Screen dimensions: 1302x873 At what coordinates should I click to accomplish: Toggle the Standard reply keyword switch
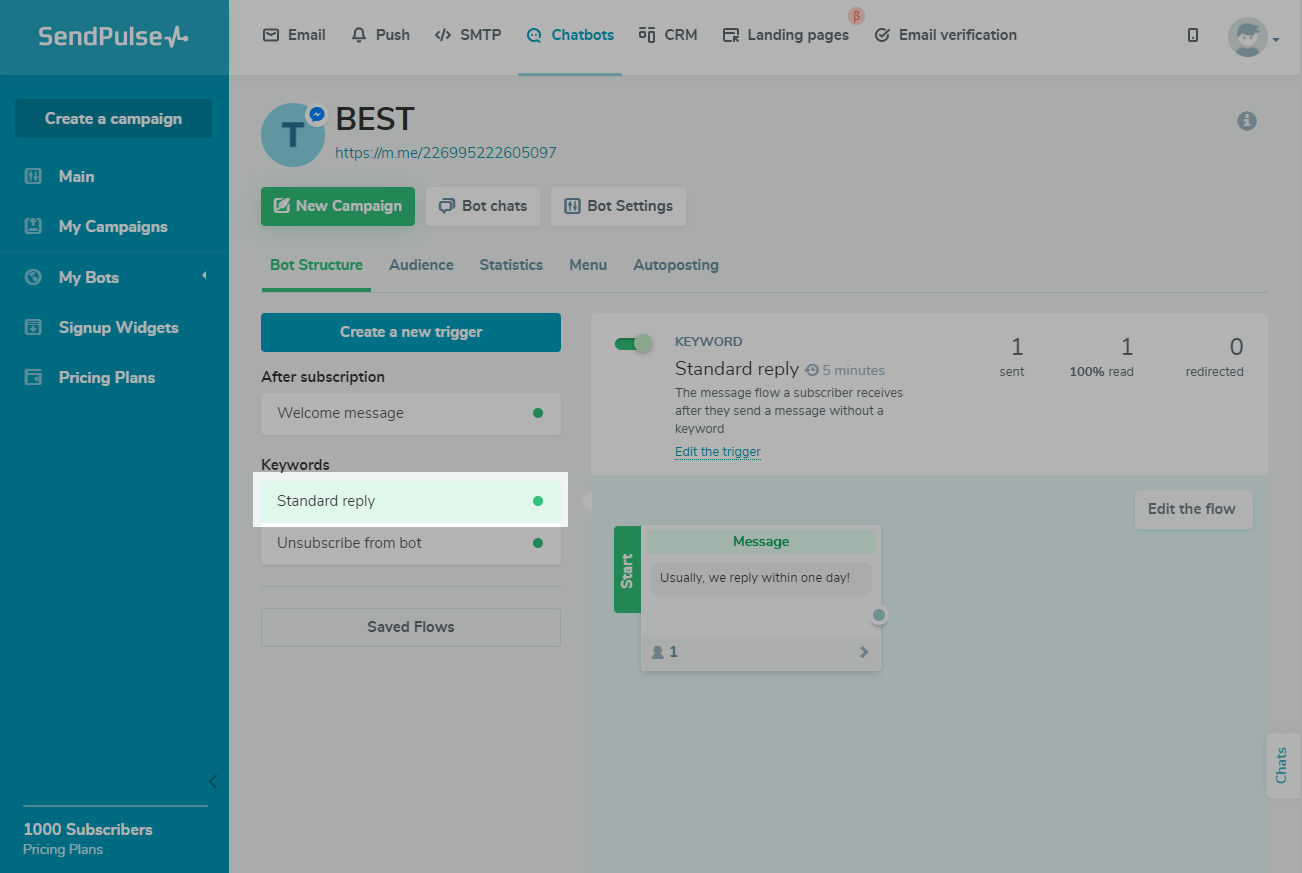pyautogui.click(x=633, y=343)
